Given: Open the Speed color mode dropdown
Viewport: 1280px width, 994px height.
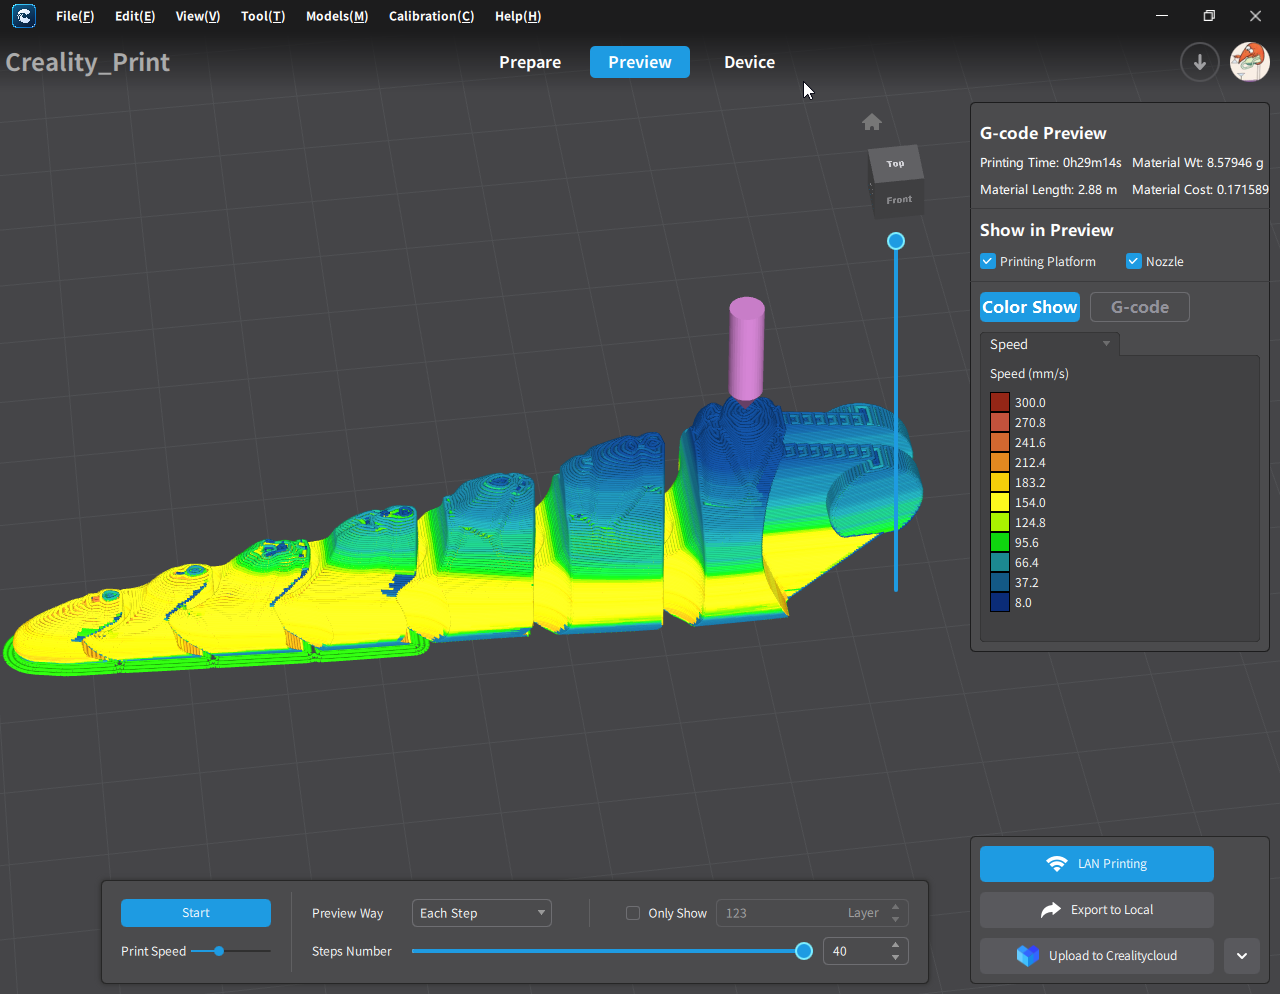Looking at the screenshot, I should [x=1050, y=344].
